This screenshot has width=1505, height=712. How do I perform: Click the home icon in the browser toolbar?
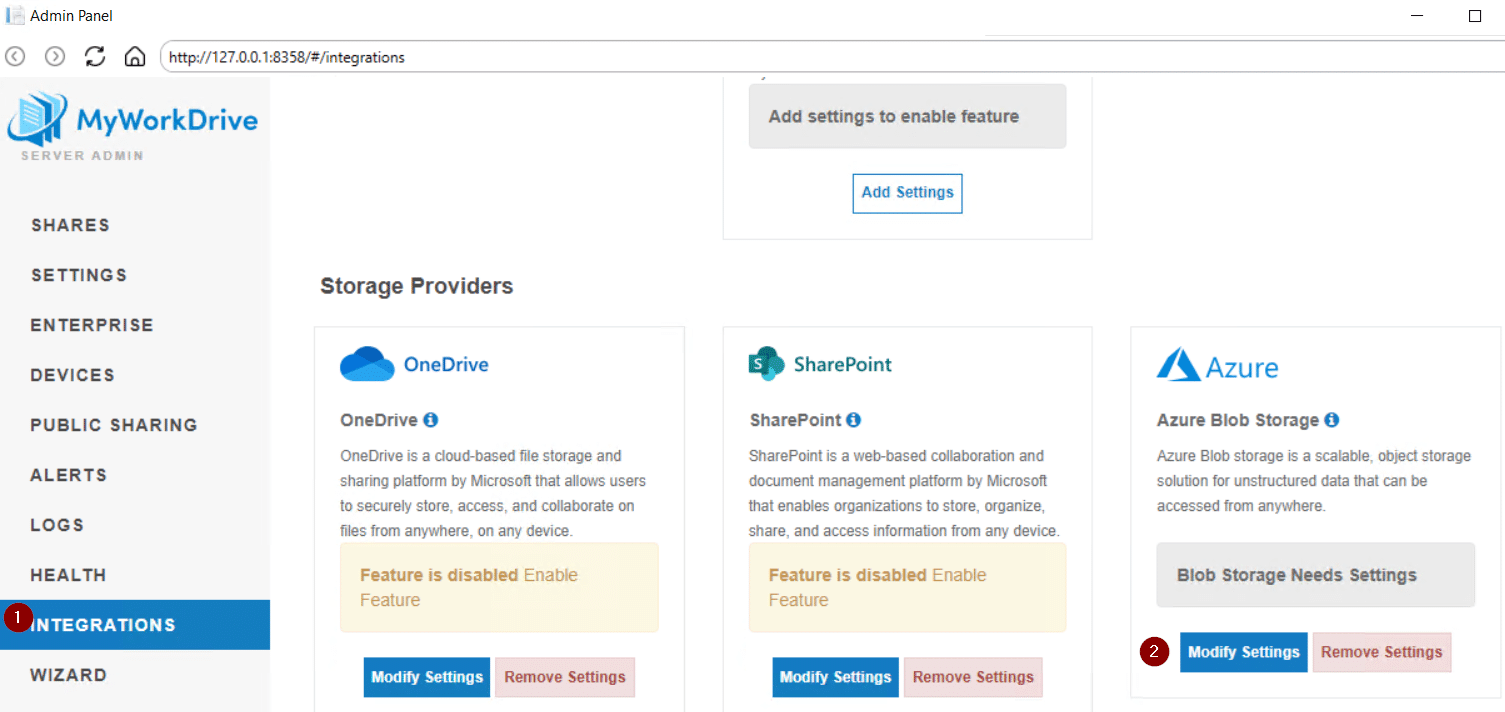pyautogui.click(x=135, y=57)
